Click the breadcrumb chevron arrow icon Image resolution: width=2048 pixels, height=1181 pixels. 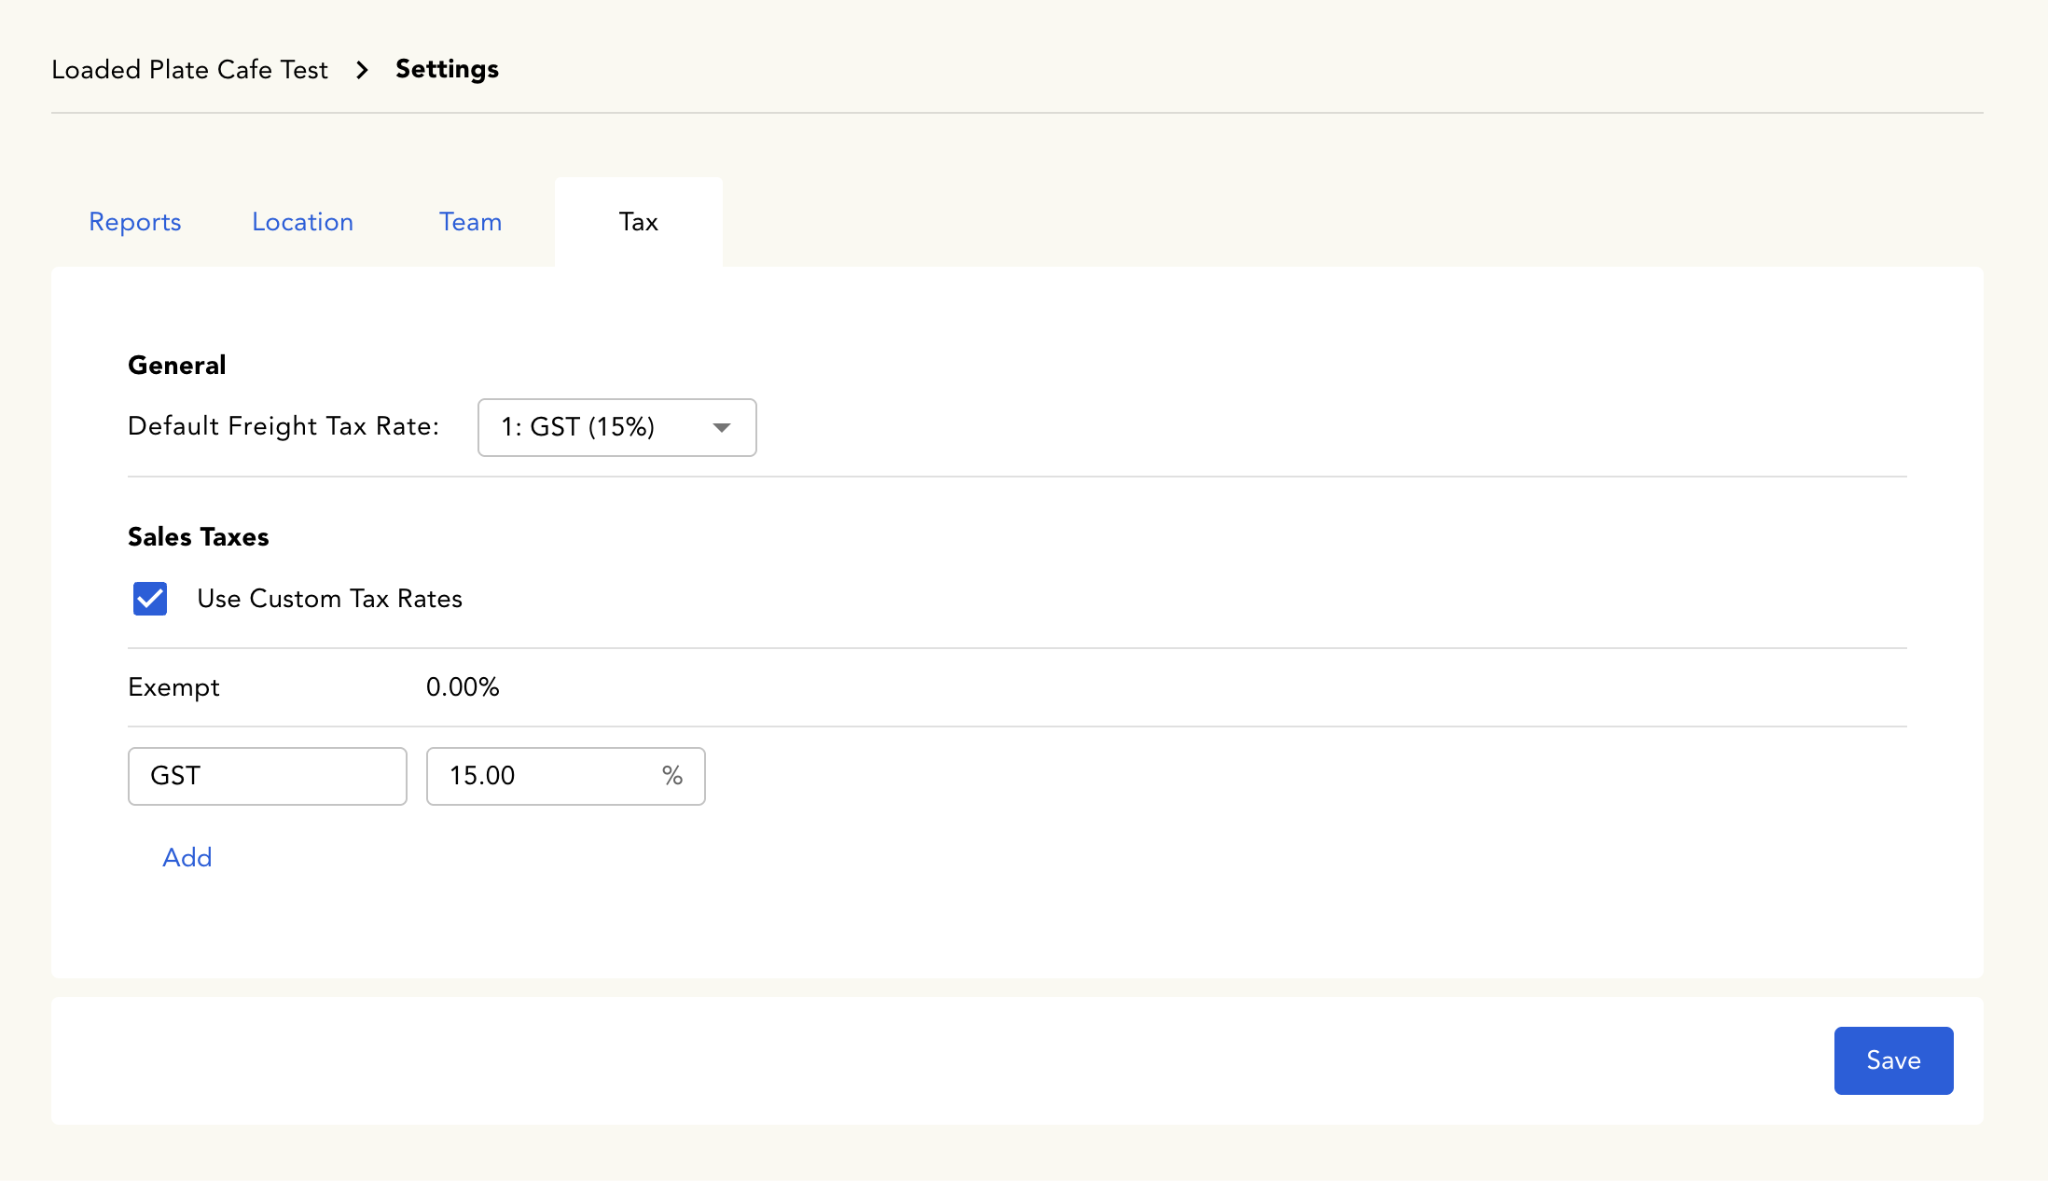point(362,70)
